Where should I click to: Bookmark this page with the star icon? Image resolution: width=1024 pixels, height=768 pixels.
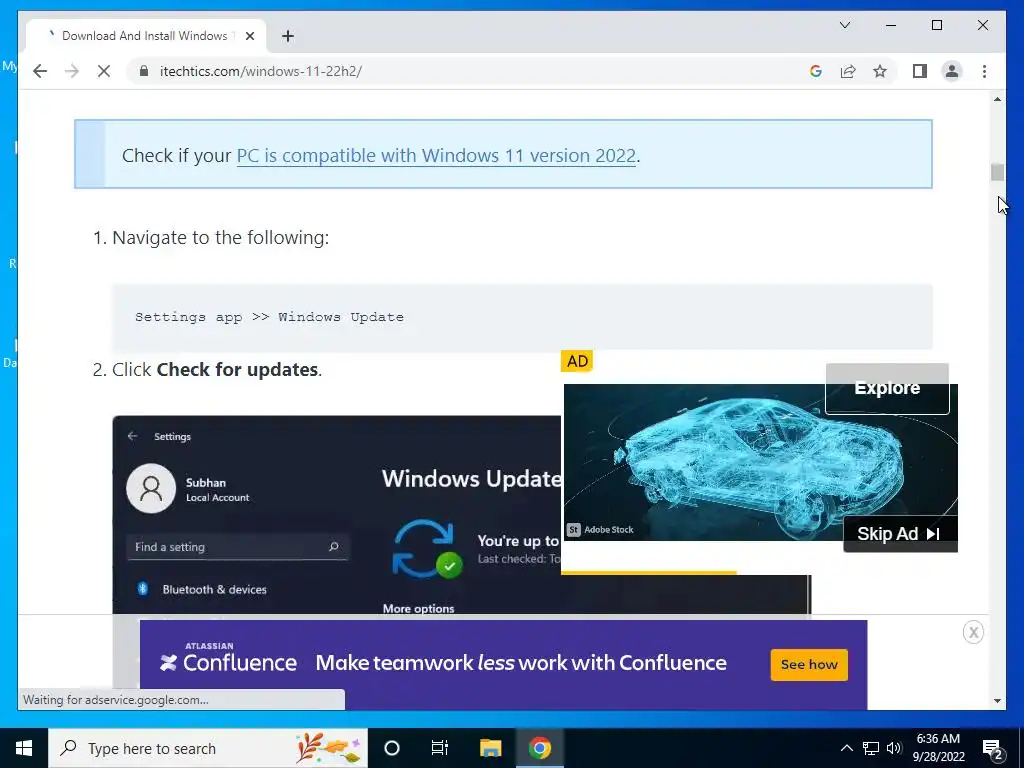(880, 71)
